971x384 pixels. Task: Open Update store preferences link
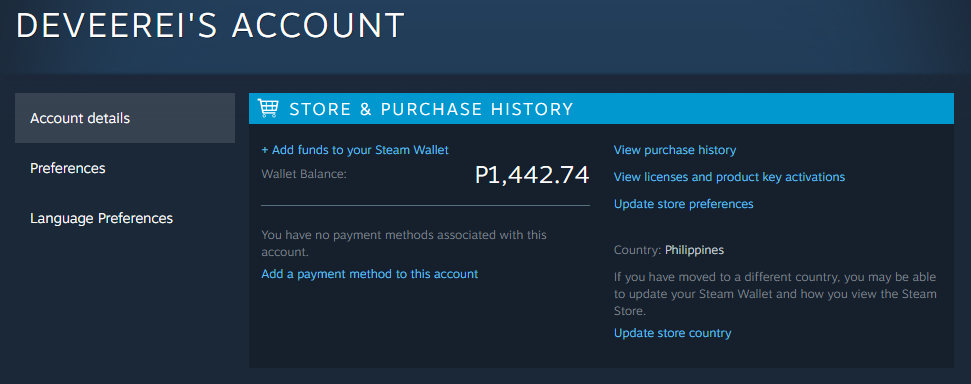click(683, 204)
